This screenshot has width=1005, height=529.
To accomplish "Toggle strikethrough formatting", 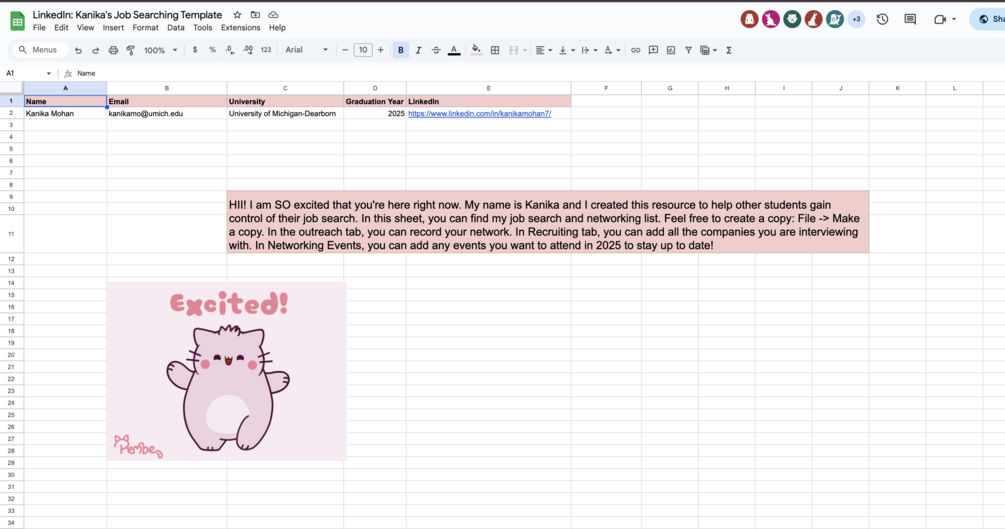I will point(436,50).
